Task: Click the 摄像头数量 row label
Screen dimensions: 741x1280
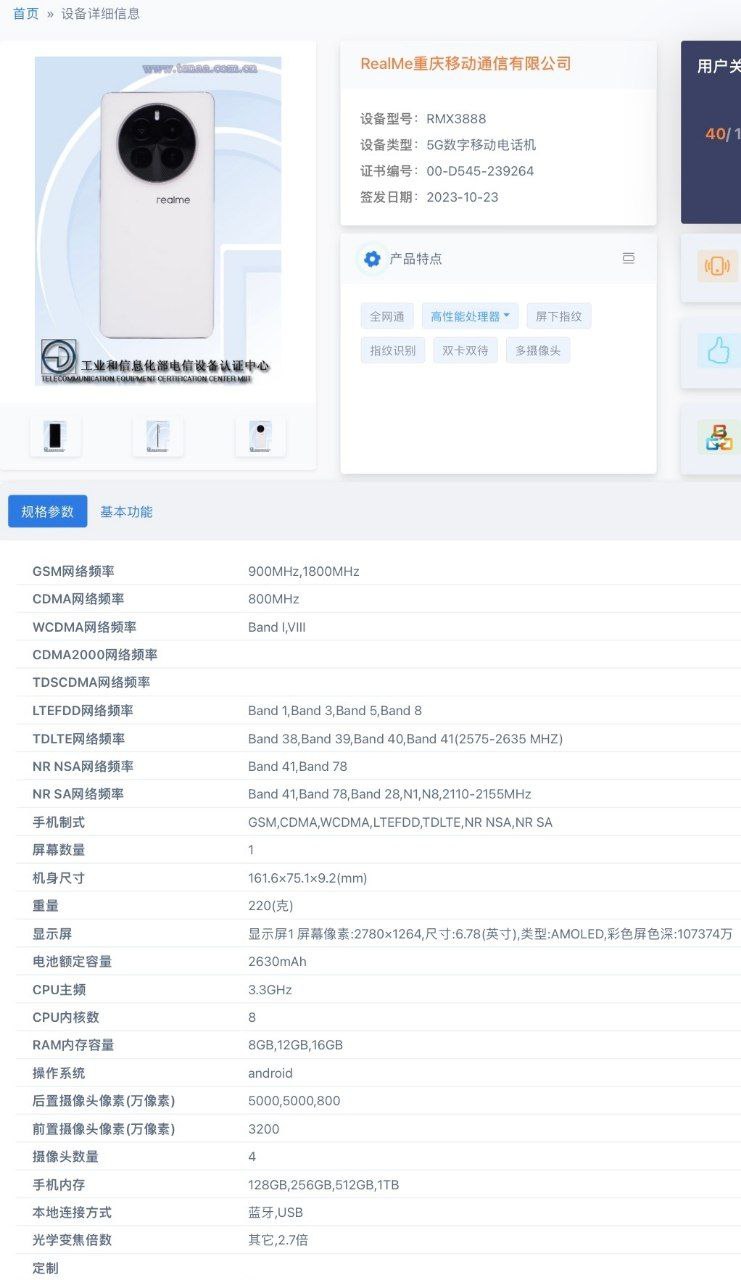Action: point(65,1157)
